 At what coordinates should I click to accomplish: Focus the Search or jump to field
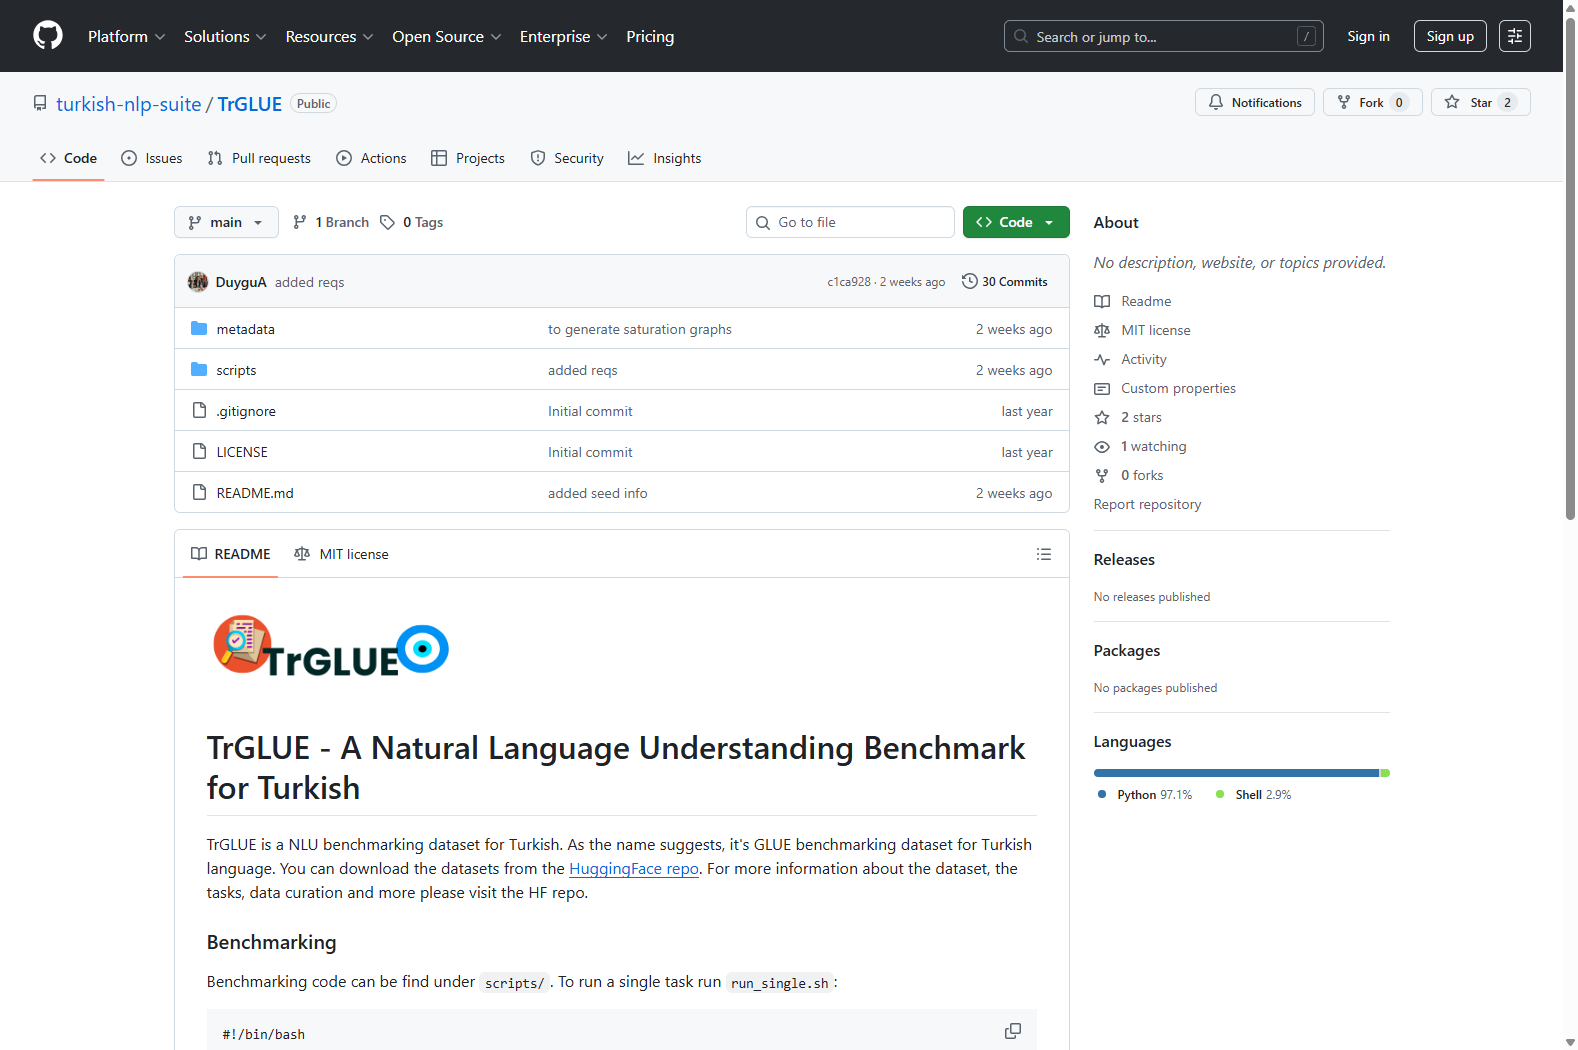[1163, 36]
